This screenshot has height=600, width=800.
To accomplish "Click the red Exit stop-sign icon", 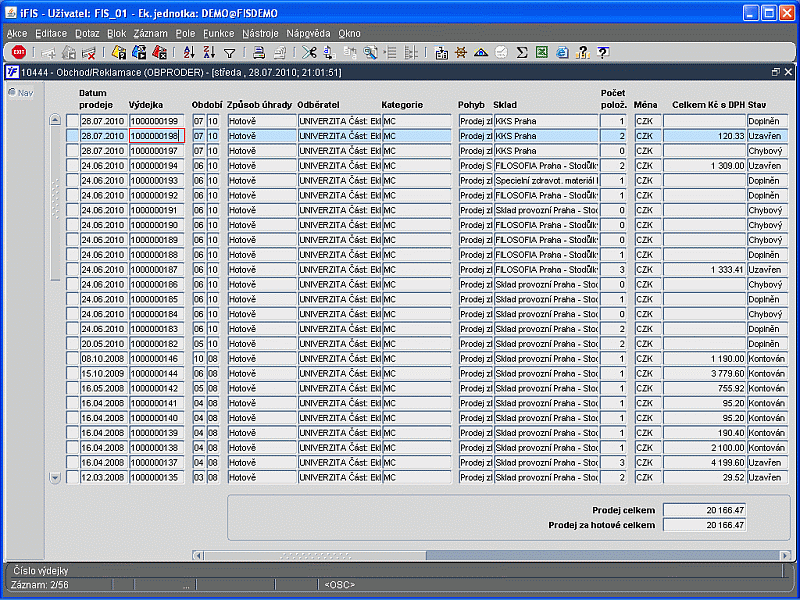I will pyautogui.click(x=19, y=52).
